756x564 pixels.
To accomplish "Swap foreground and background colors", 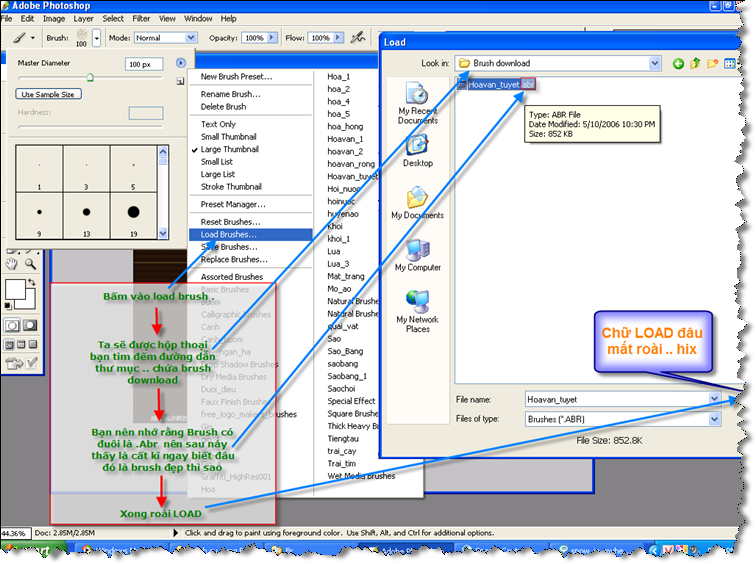I will click(32, 282).
